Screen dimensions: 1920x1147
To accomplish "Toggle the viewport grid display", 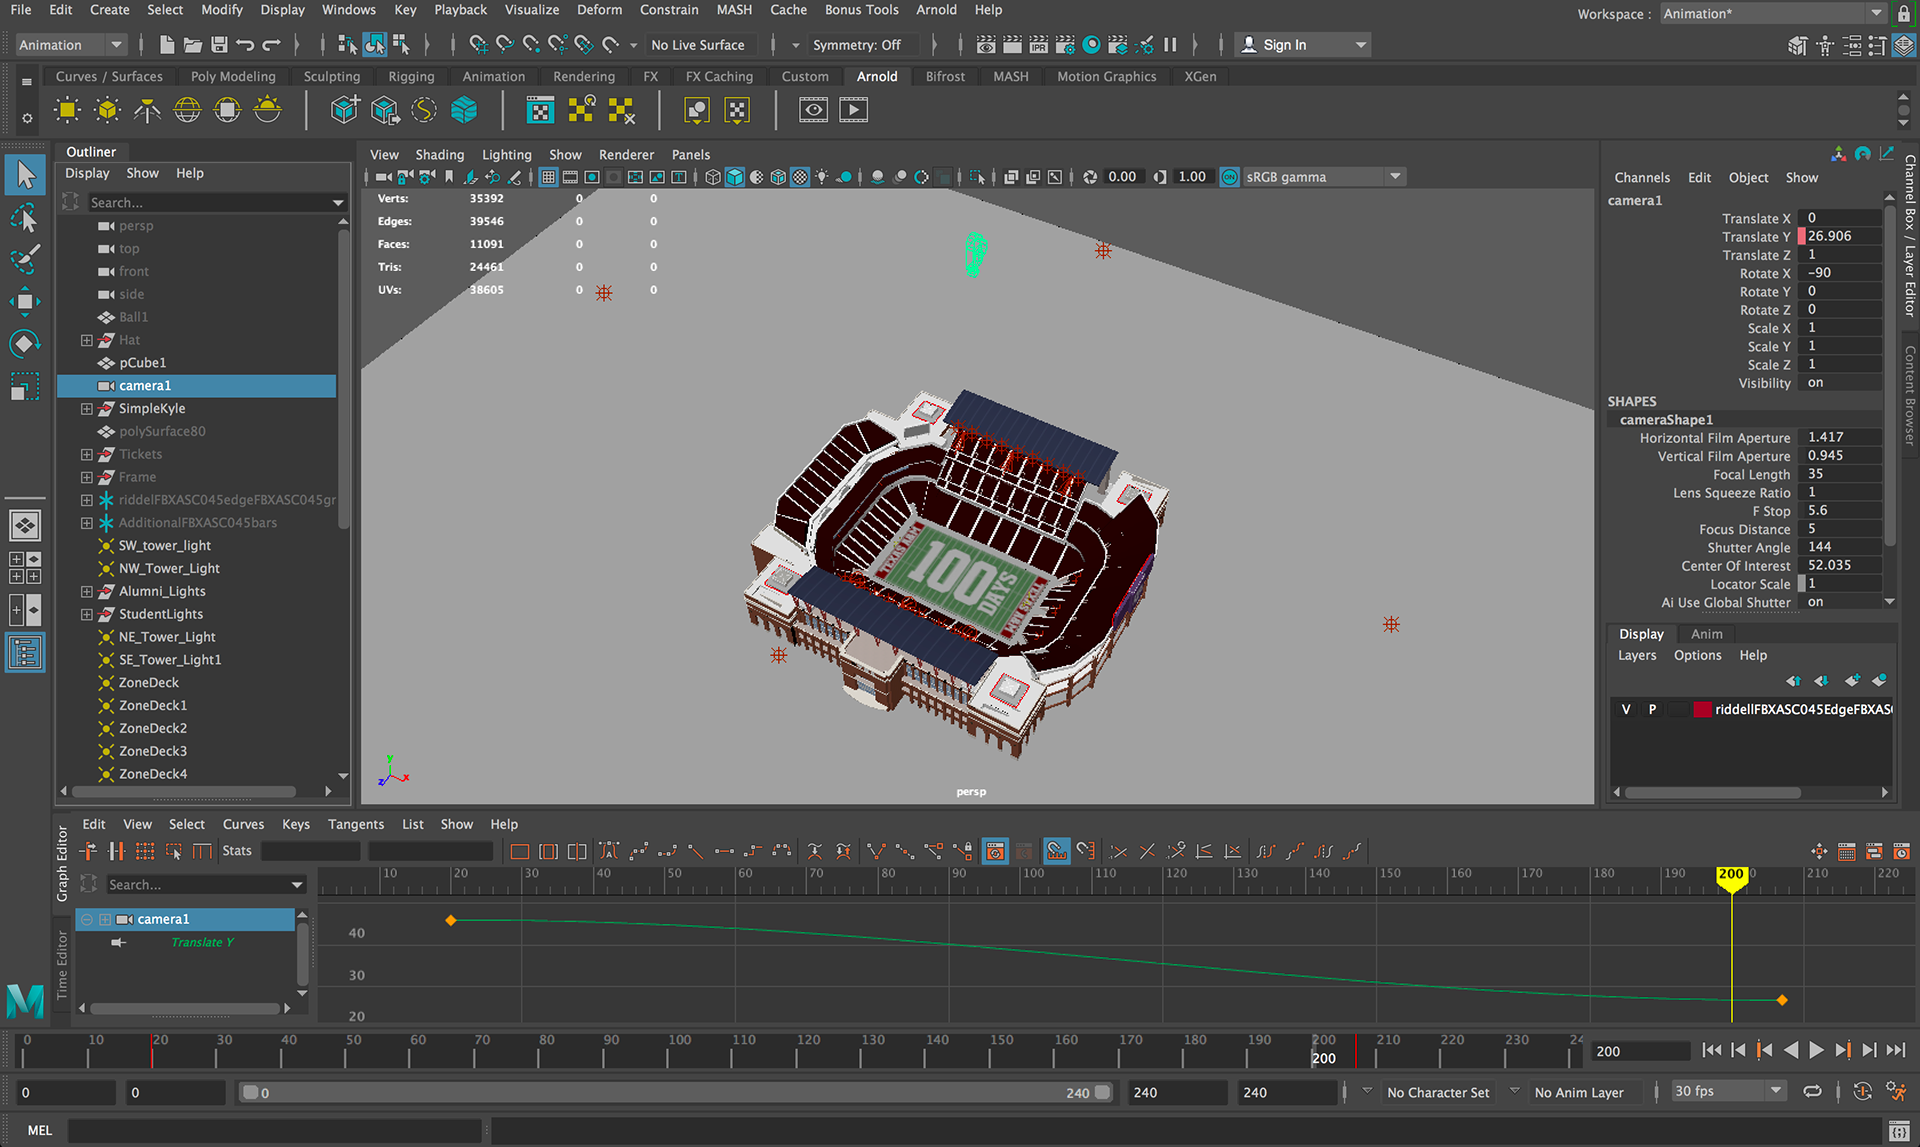I will (x=548, y=177).
